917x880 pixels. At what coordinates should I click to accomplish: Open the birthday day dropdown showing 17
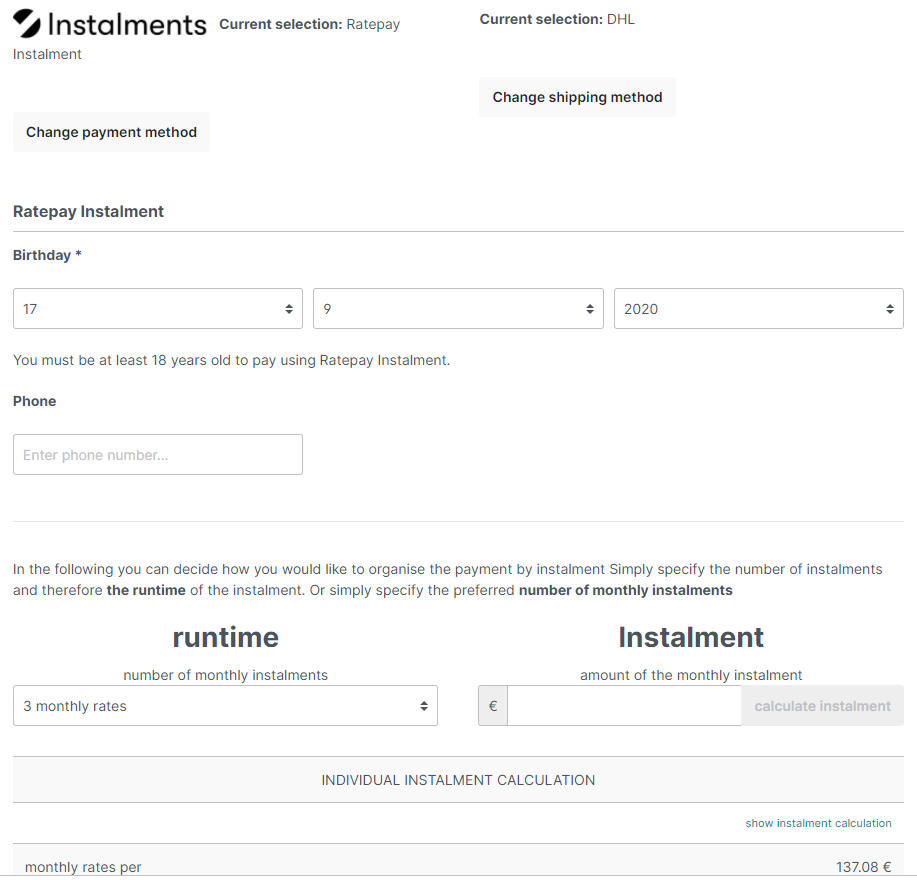point(158,309)
